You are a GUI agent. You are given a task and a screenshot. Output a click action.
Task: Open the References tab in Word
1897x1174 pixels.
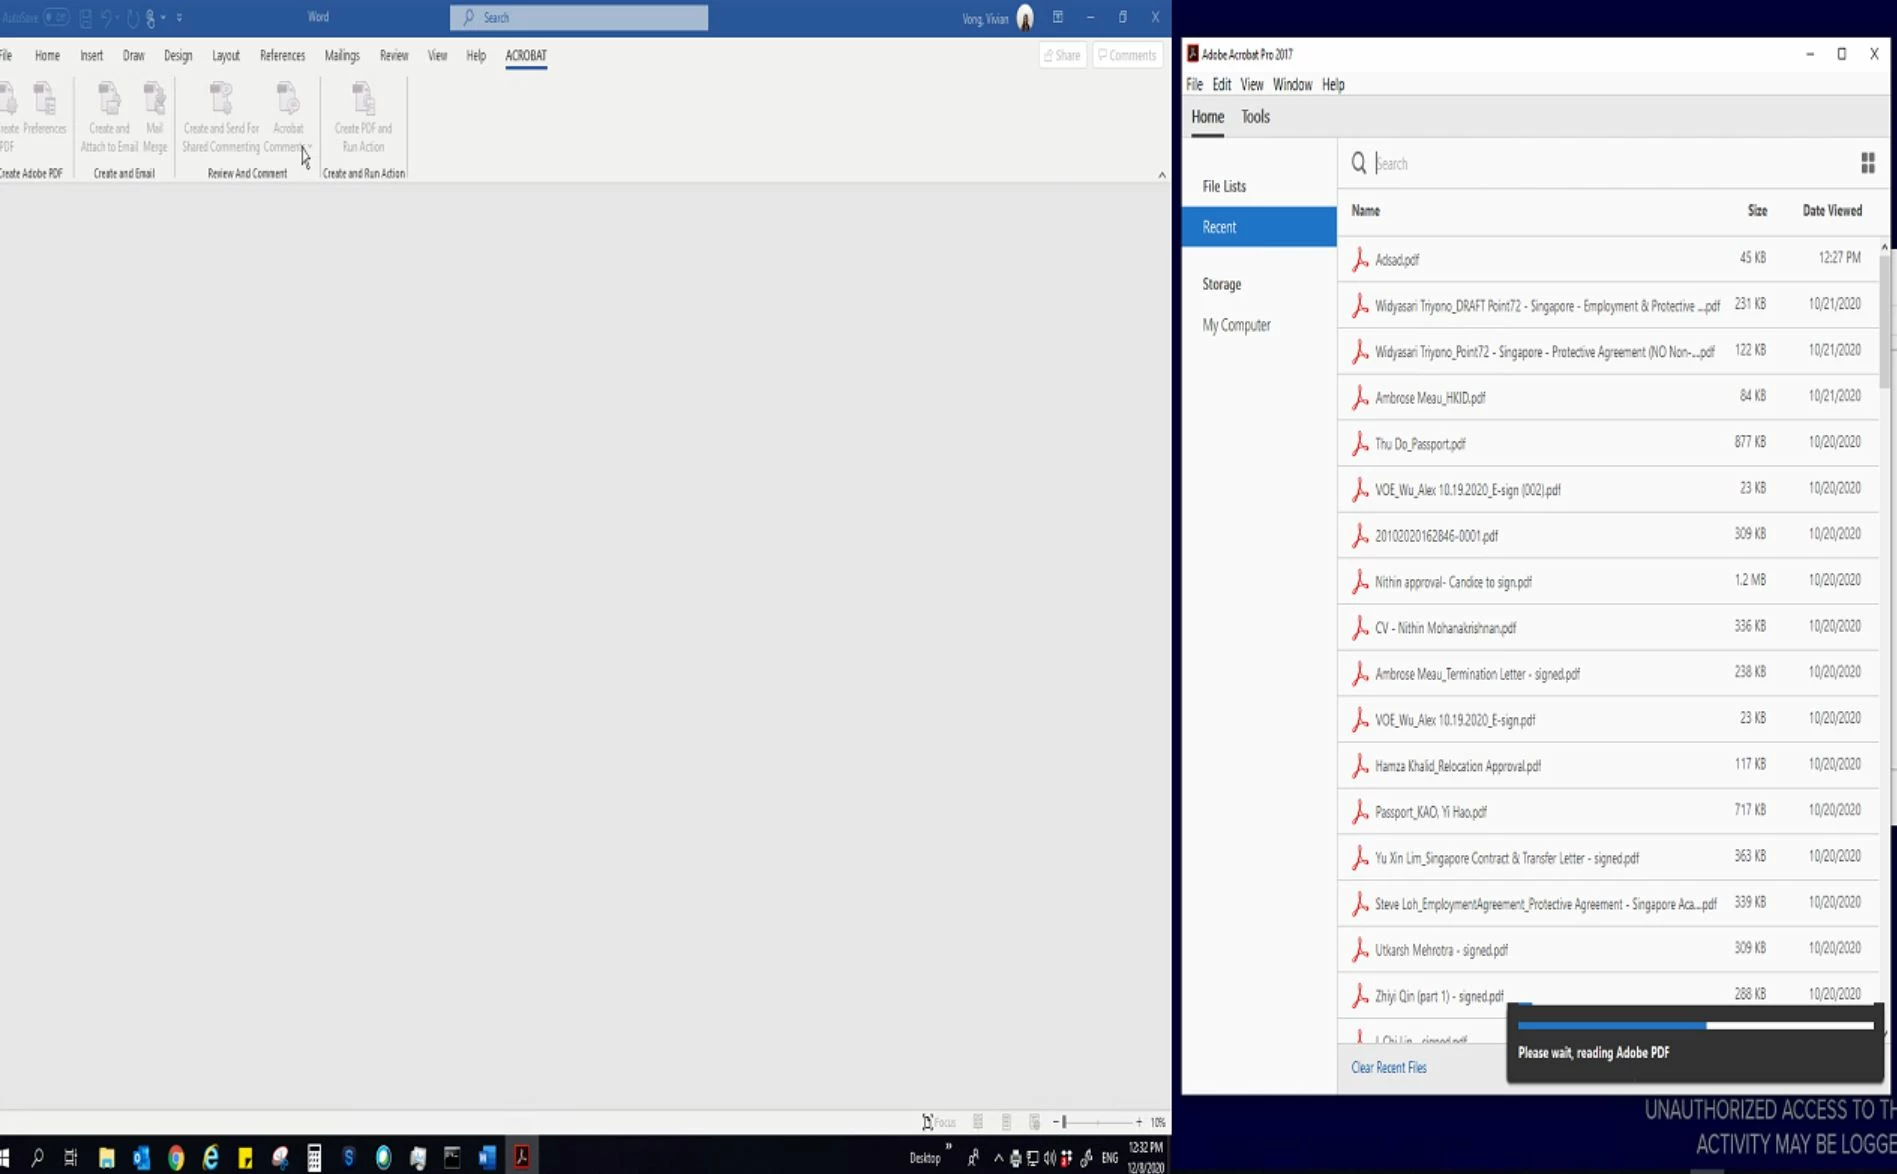(x=282, y=55)
